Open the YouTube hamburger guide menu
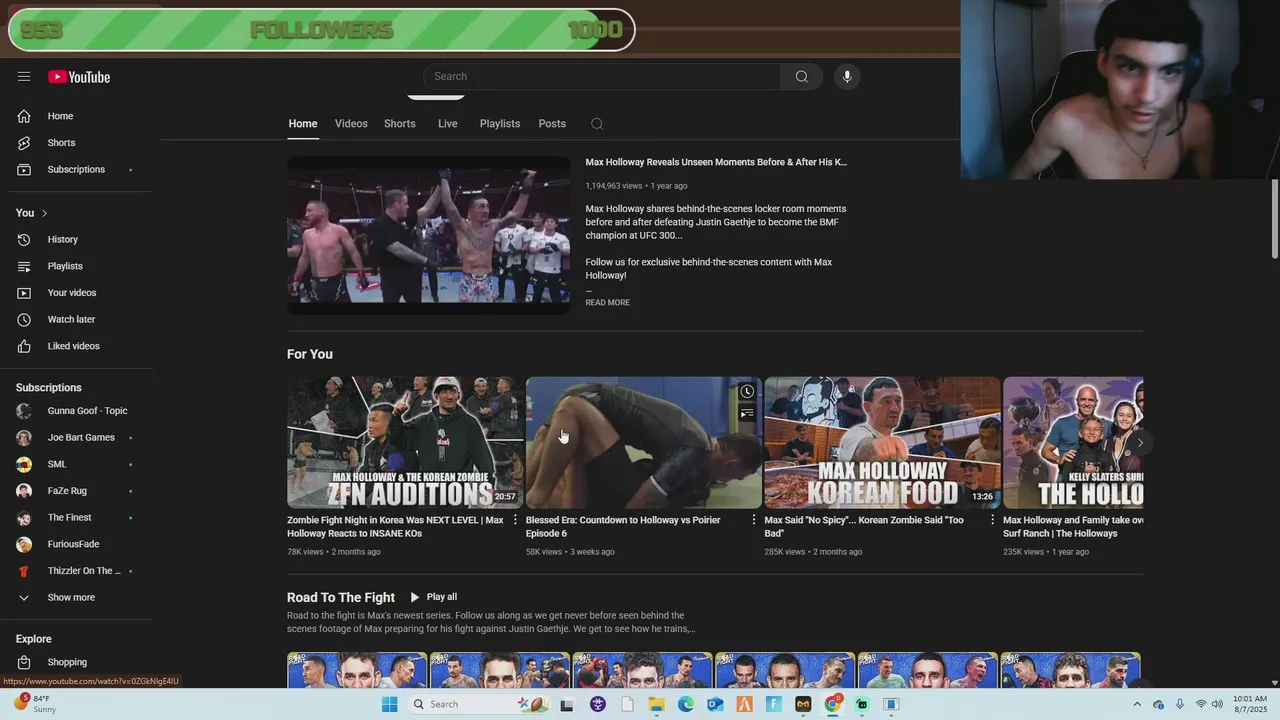The height and width of the screenshot is (720, 1280). (24, 77)
